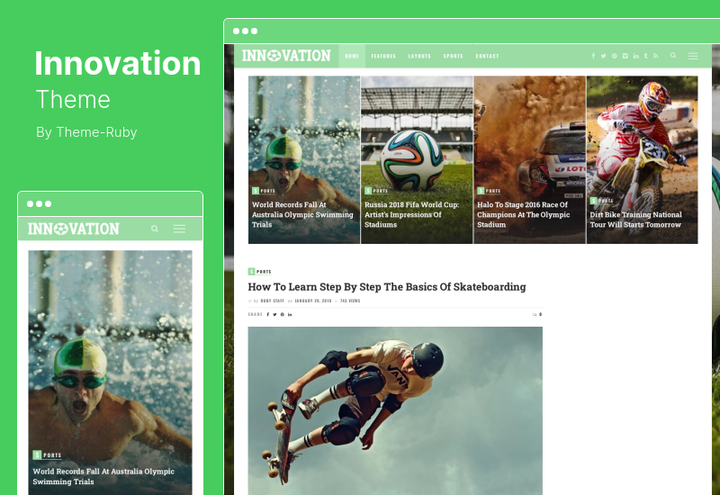This screenshot has width=720, height=495.
Task: Open World Records article title in mobile preview
Action: 103,476
